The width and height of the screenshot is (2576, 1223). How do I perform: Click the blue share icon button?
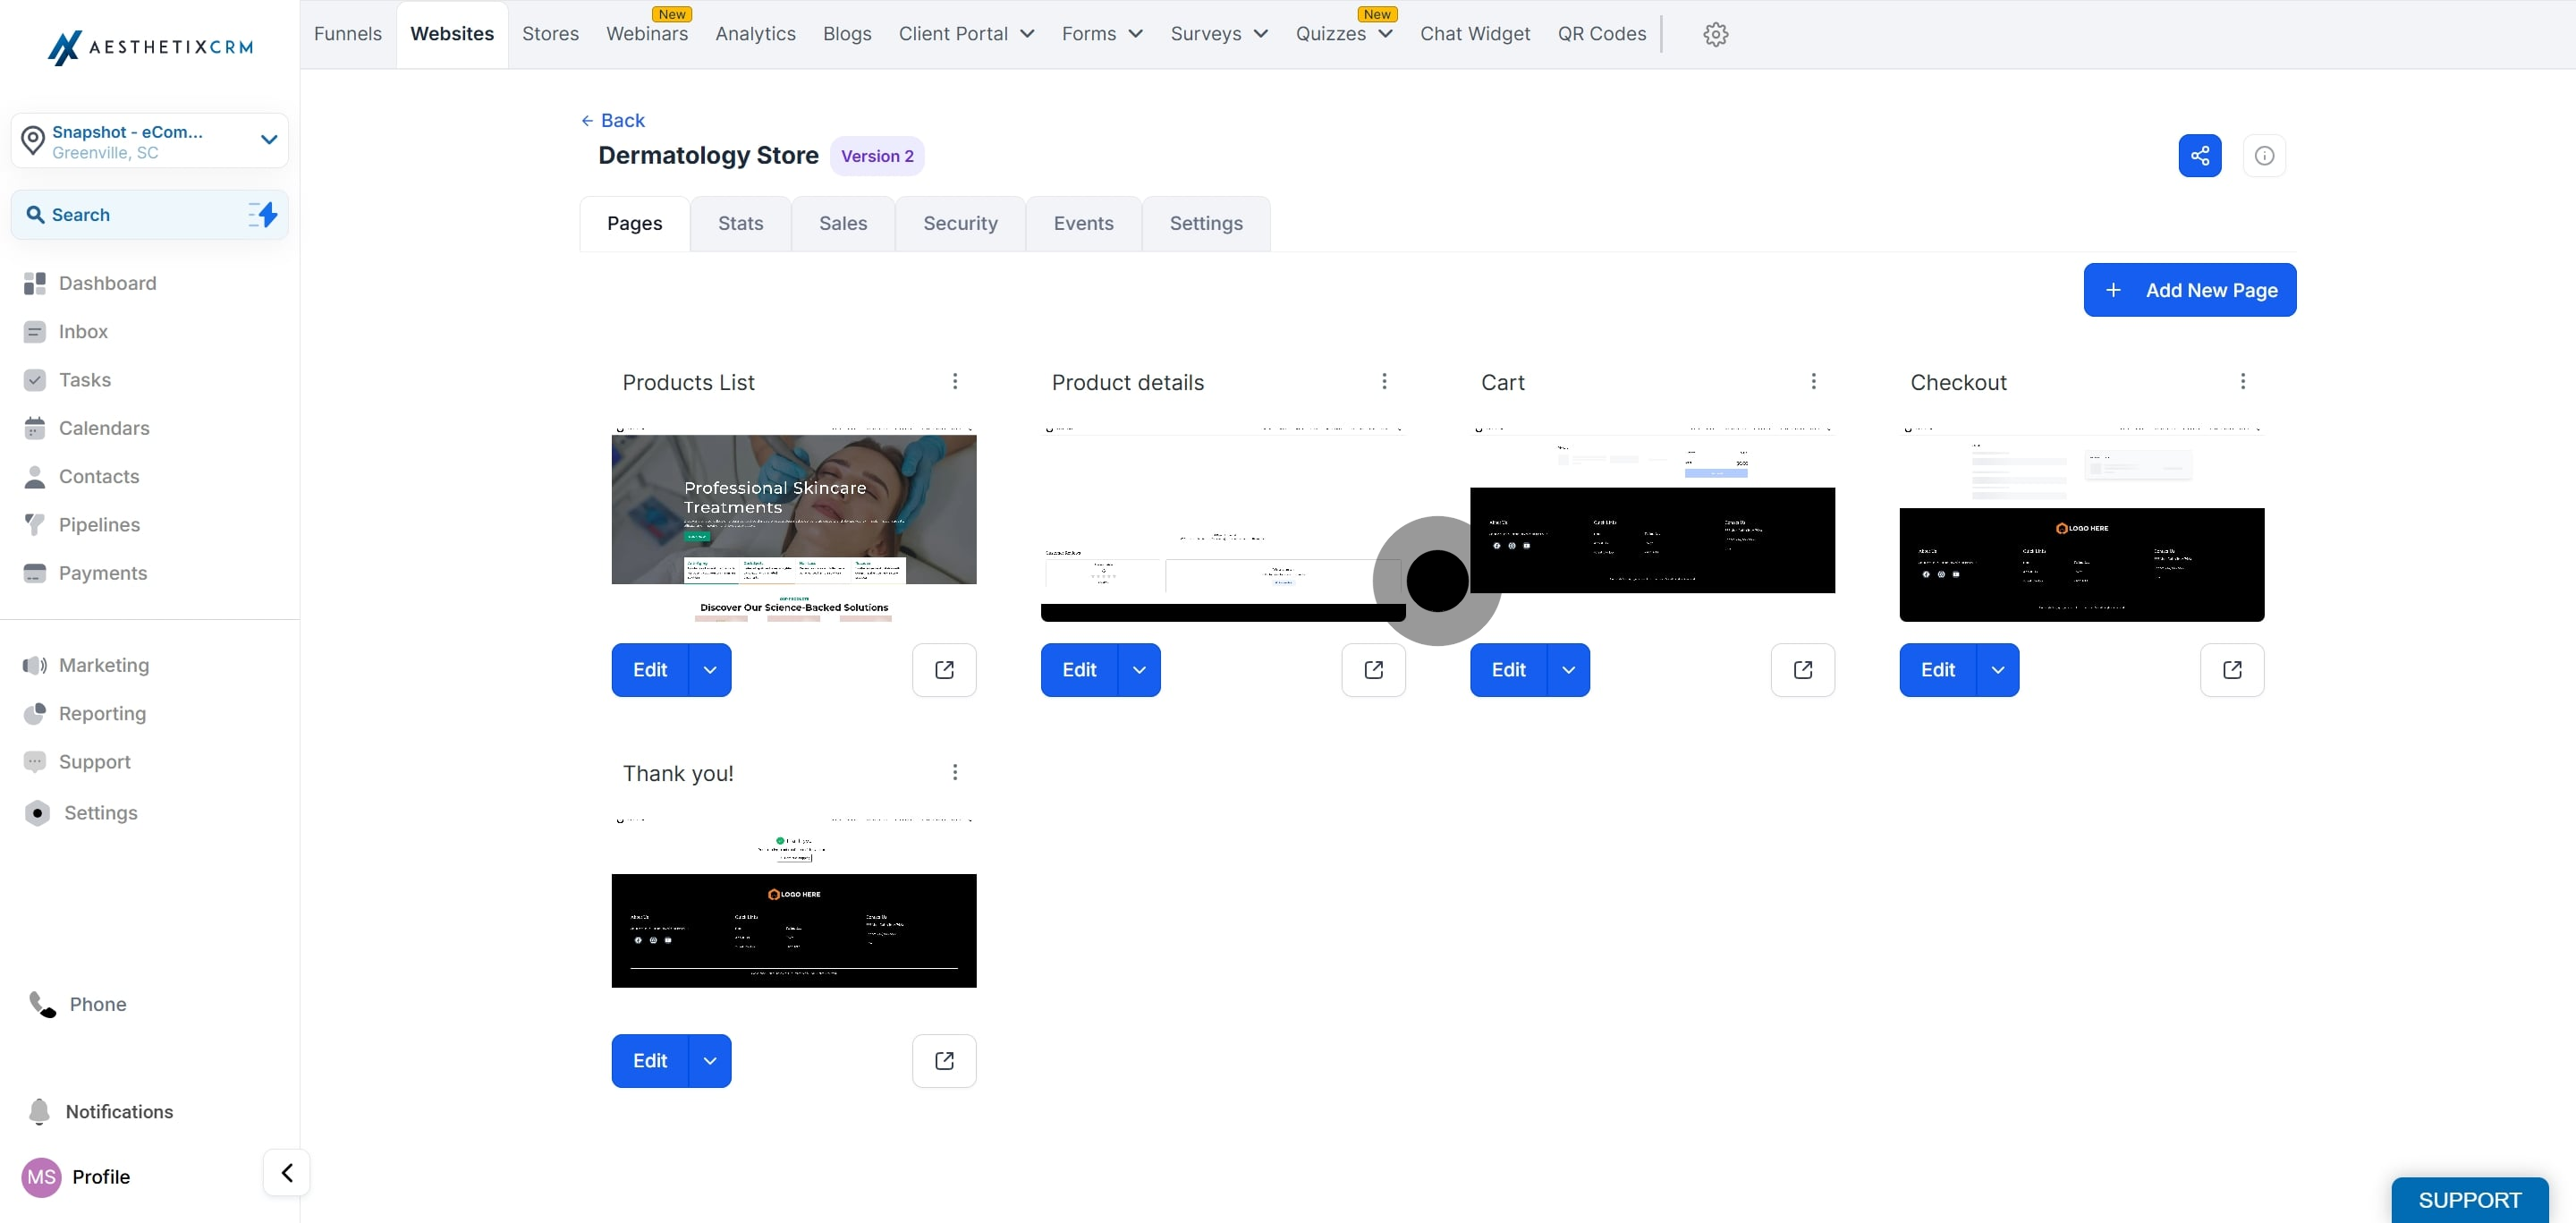2200,156
